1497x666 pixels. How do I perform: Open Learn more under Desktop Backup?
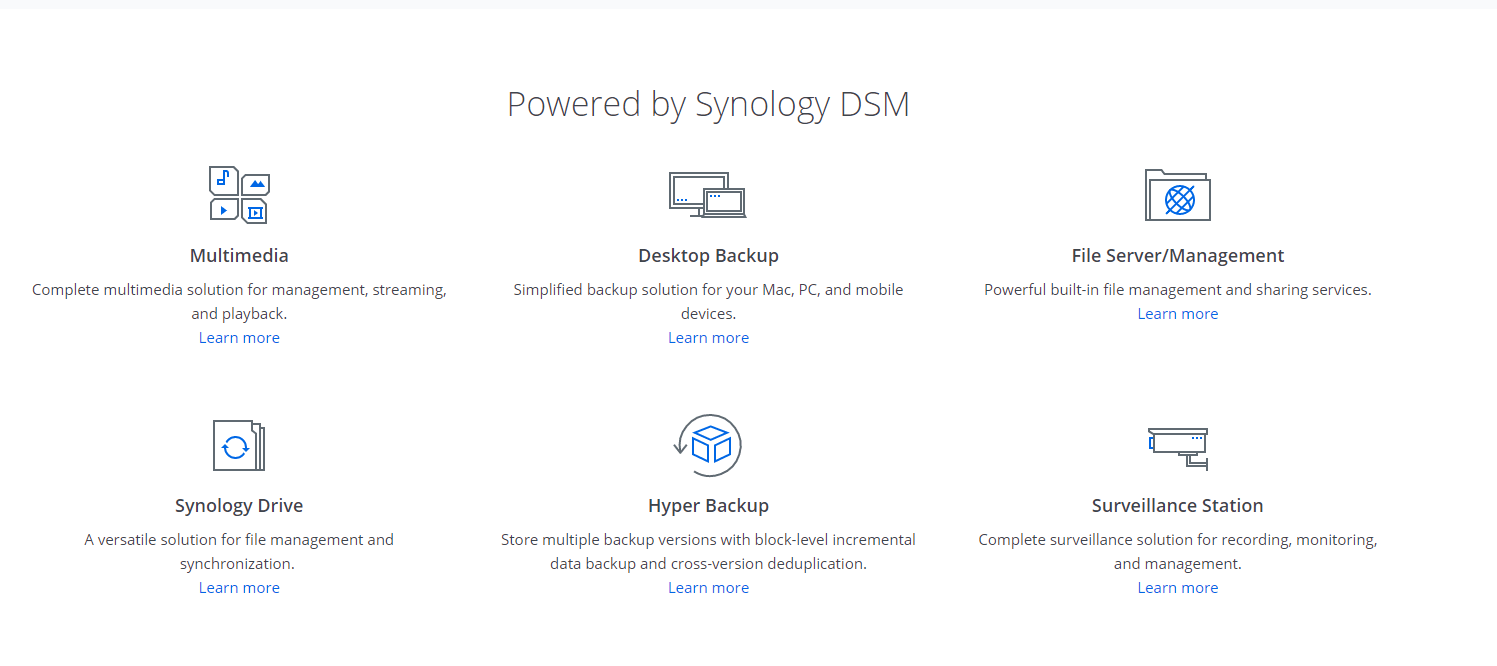click(708, 338)
